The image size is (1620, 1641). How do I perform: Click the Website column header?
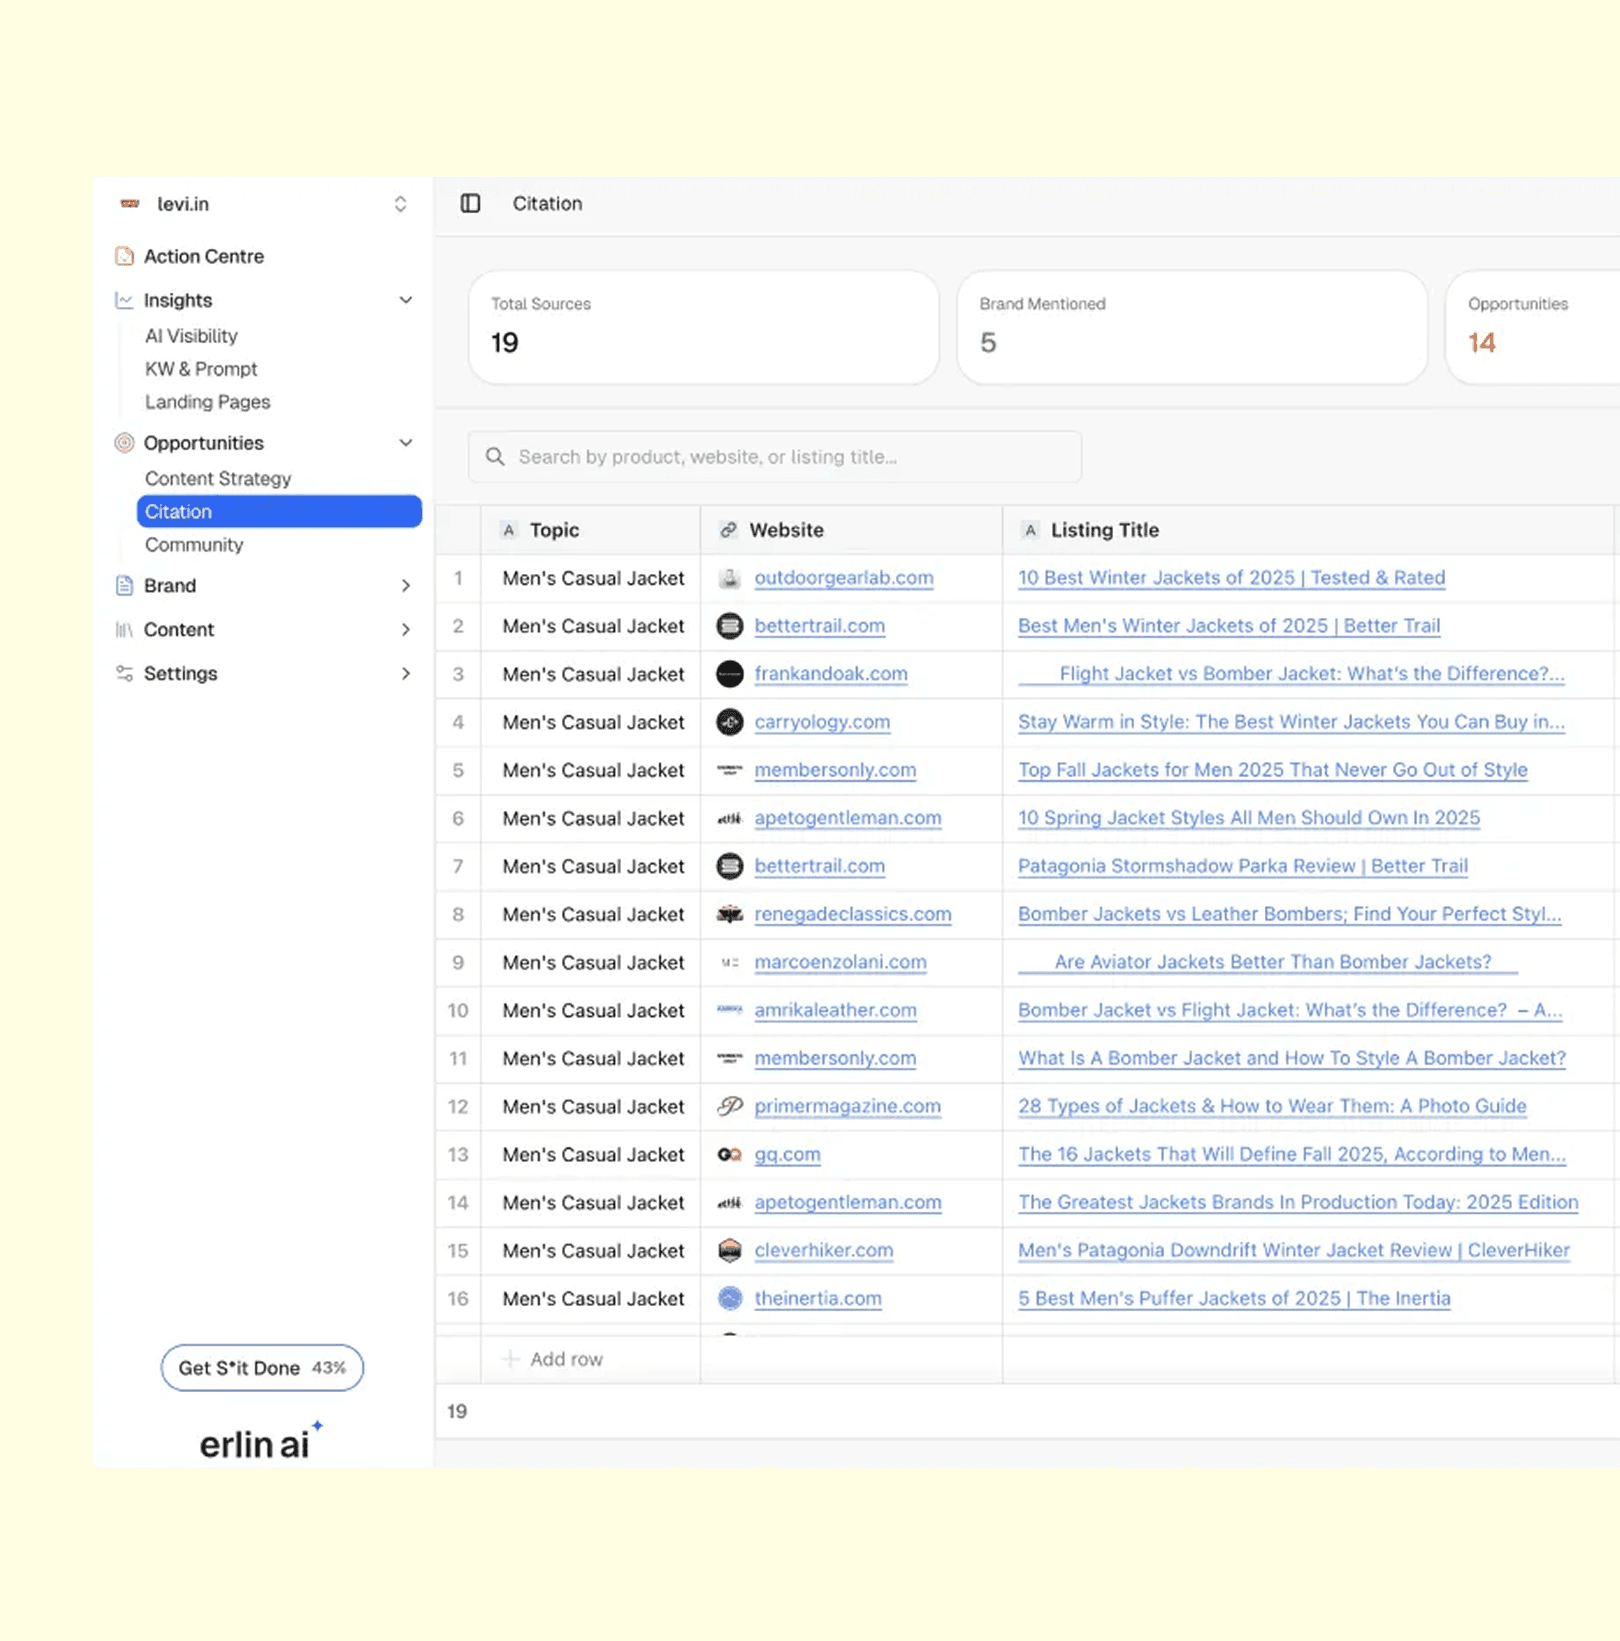coord(851,530)
